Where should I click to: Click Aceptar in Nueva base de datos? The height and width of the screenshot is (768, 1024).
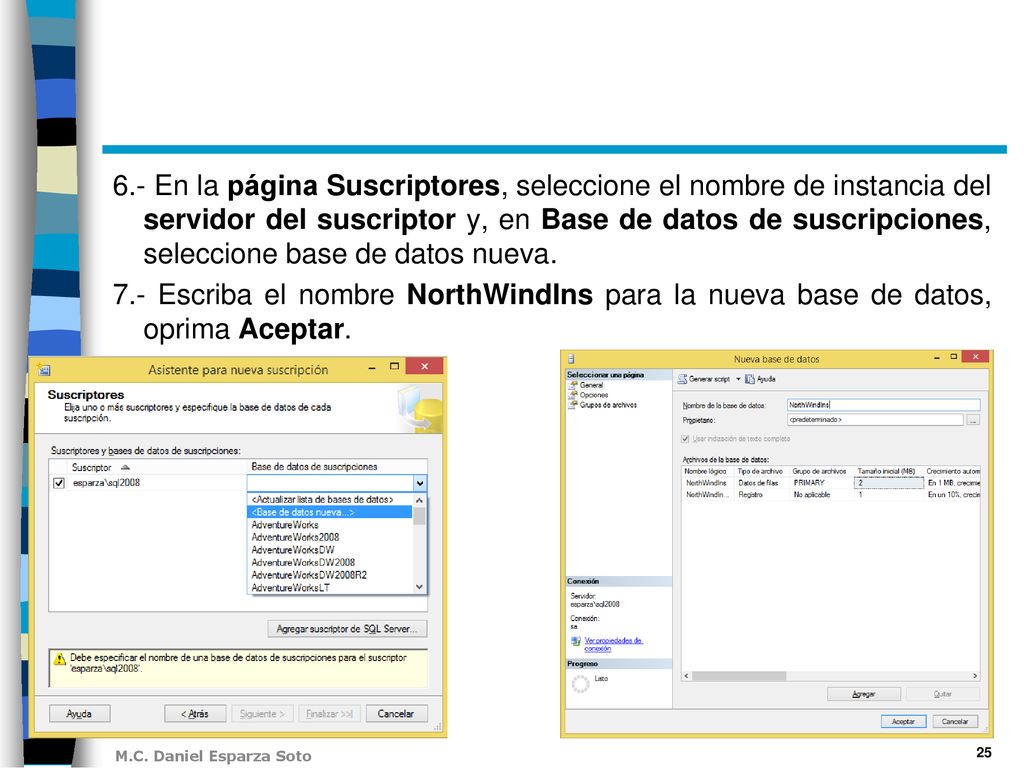point(903,722)
